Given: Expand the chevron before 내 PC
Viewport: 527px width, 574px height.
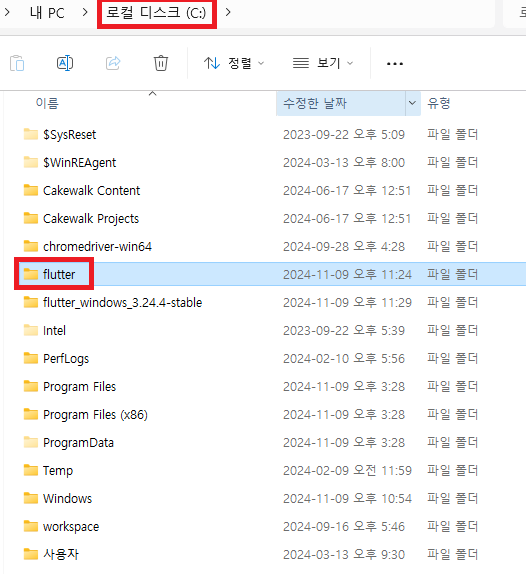Looking at the screenshot, I should click(7, 12).
